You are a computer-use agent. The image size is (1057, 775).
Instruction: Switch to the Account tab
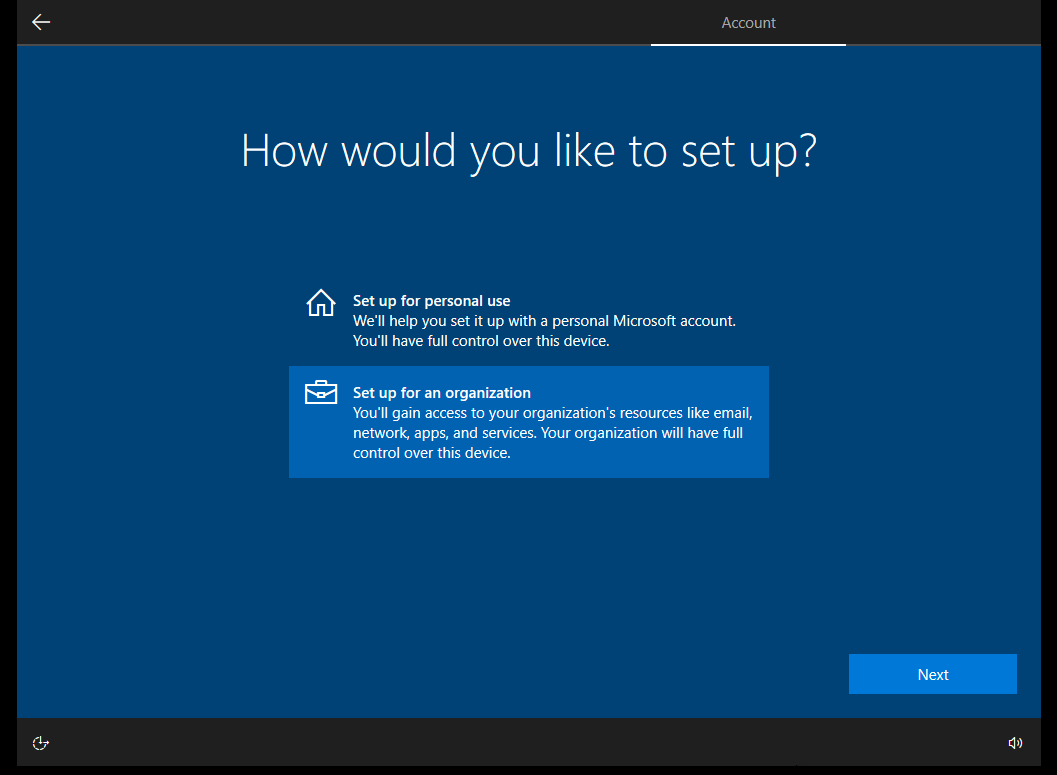[748, 23]
